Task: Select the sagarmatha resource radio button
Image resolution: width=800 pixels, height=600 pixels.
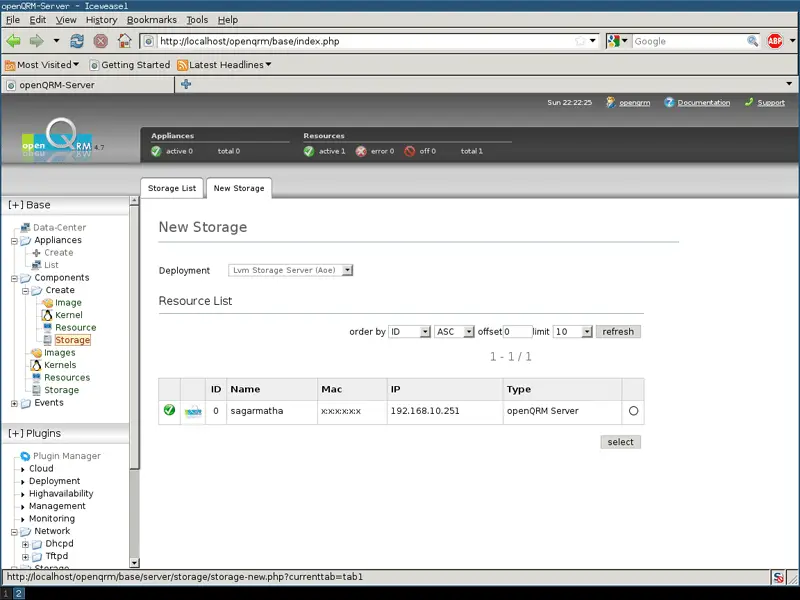Action: (633, 411)
